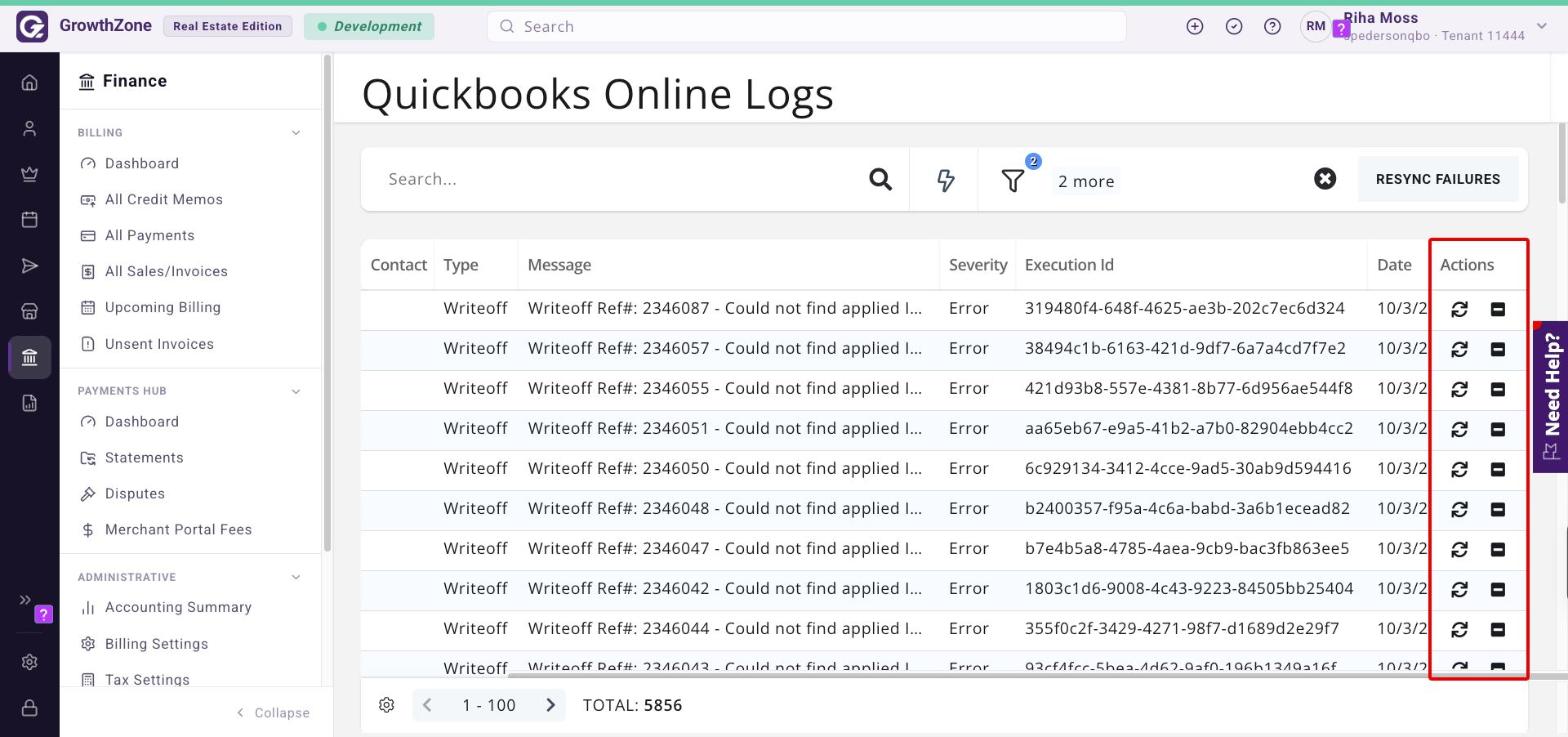Click the minus icon for Writeoff Ref# 2346051
Viewport: 1568px width, 737px height.
click(1497, 429)
